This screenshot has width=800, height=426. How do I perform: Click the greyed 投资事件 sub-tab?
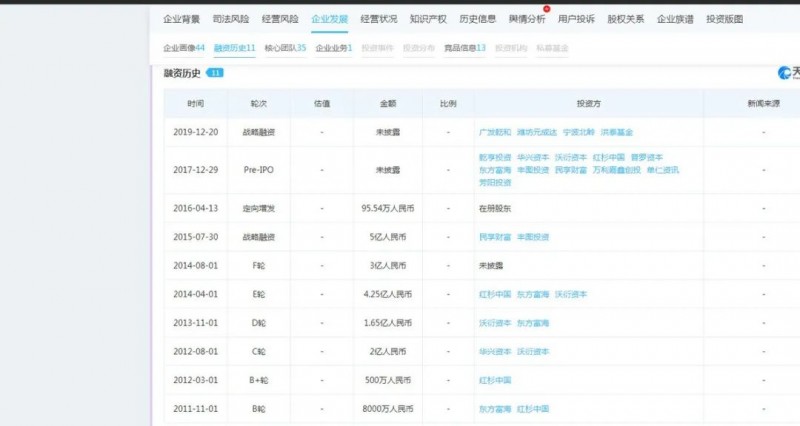point(378,48)
